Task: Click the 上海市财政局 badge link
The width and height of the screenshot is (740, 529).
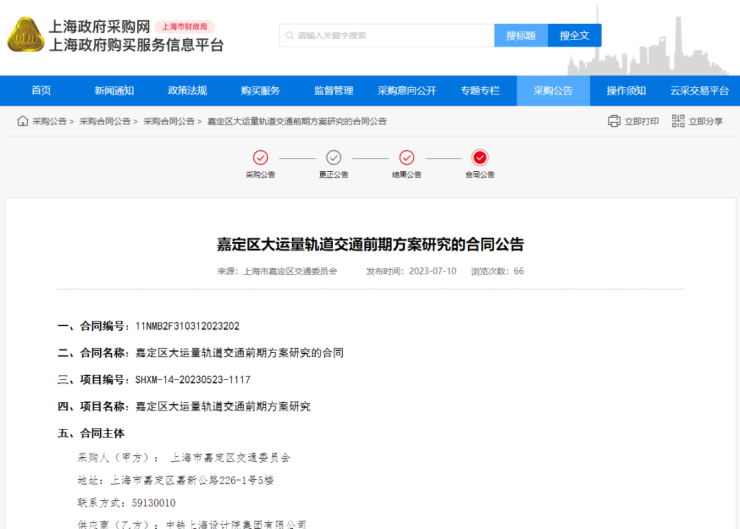Action: click(185, 27)
